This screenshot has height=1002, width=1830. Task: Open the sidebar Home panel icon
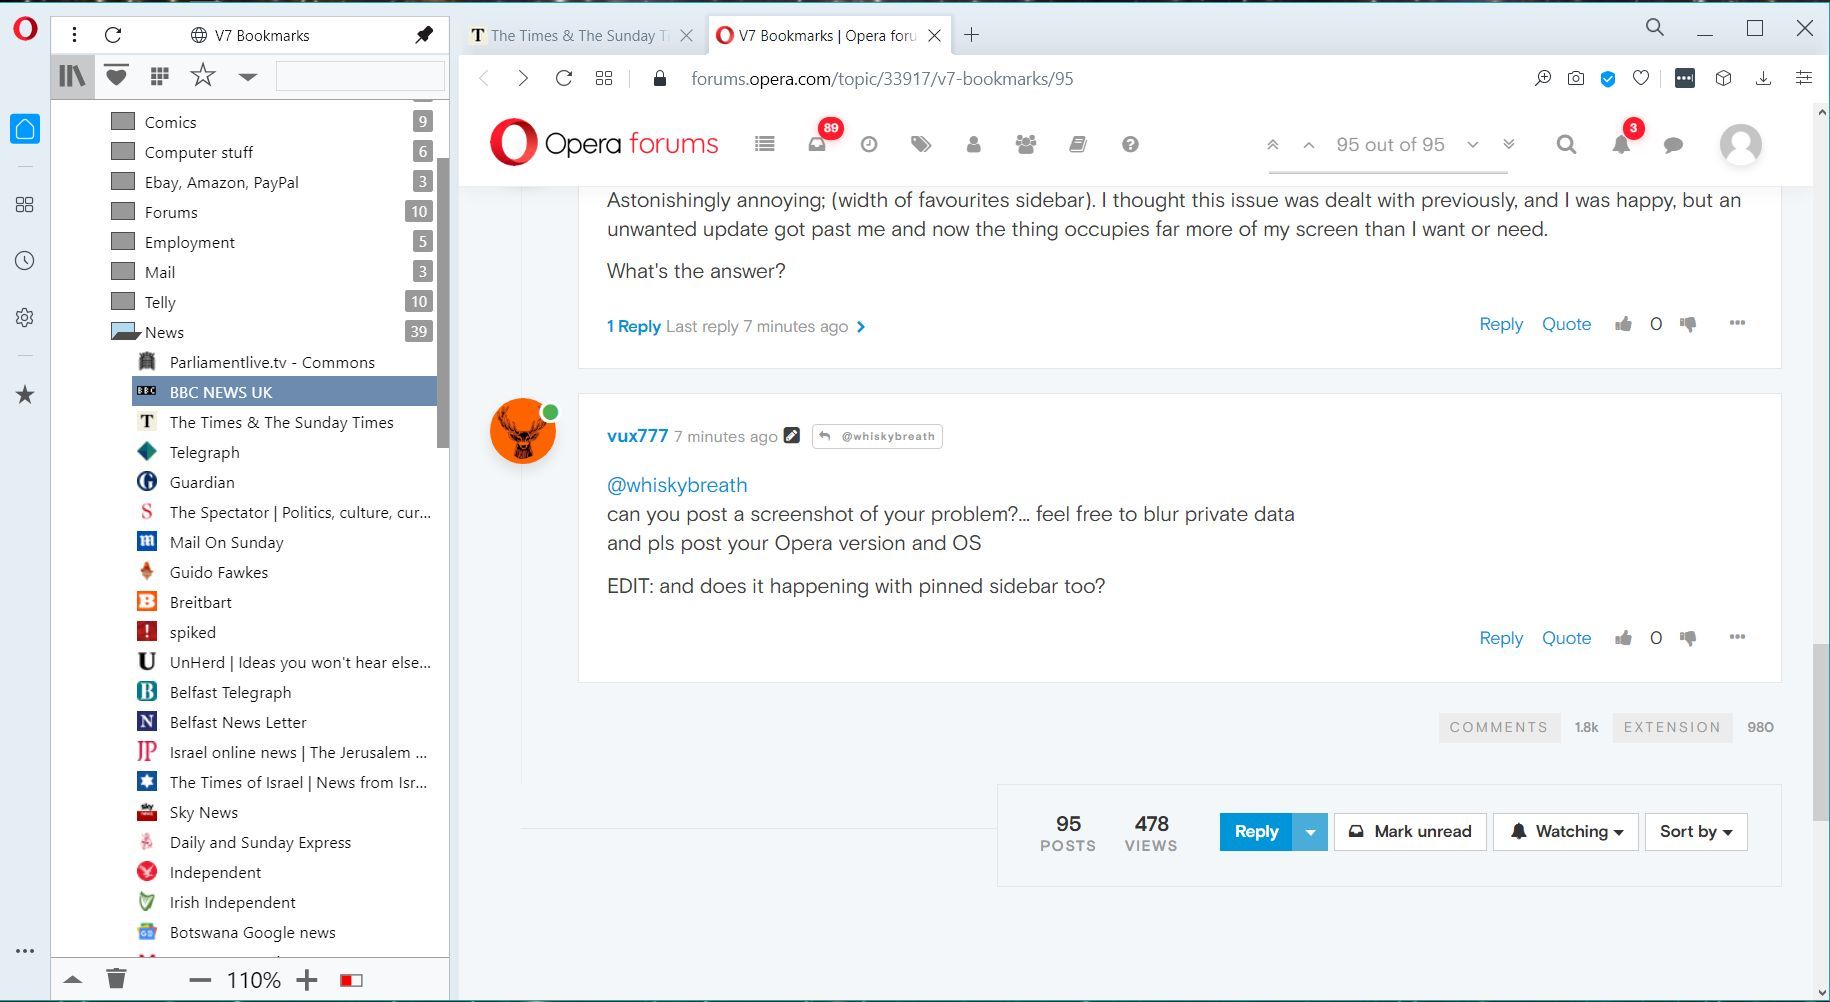(x=25, y=129)
